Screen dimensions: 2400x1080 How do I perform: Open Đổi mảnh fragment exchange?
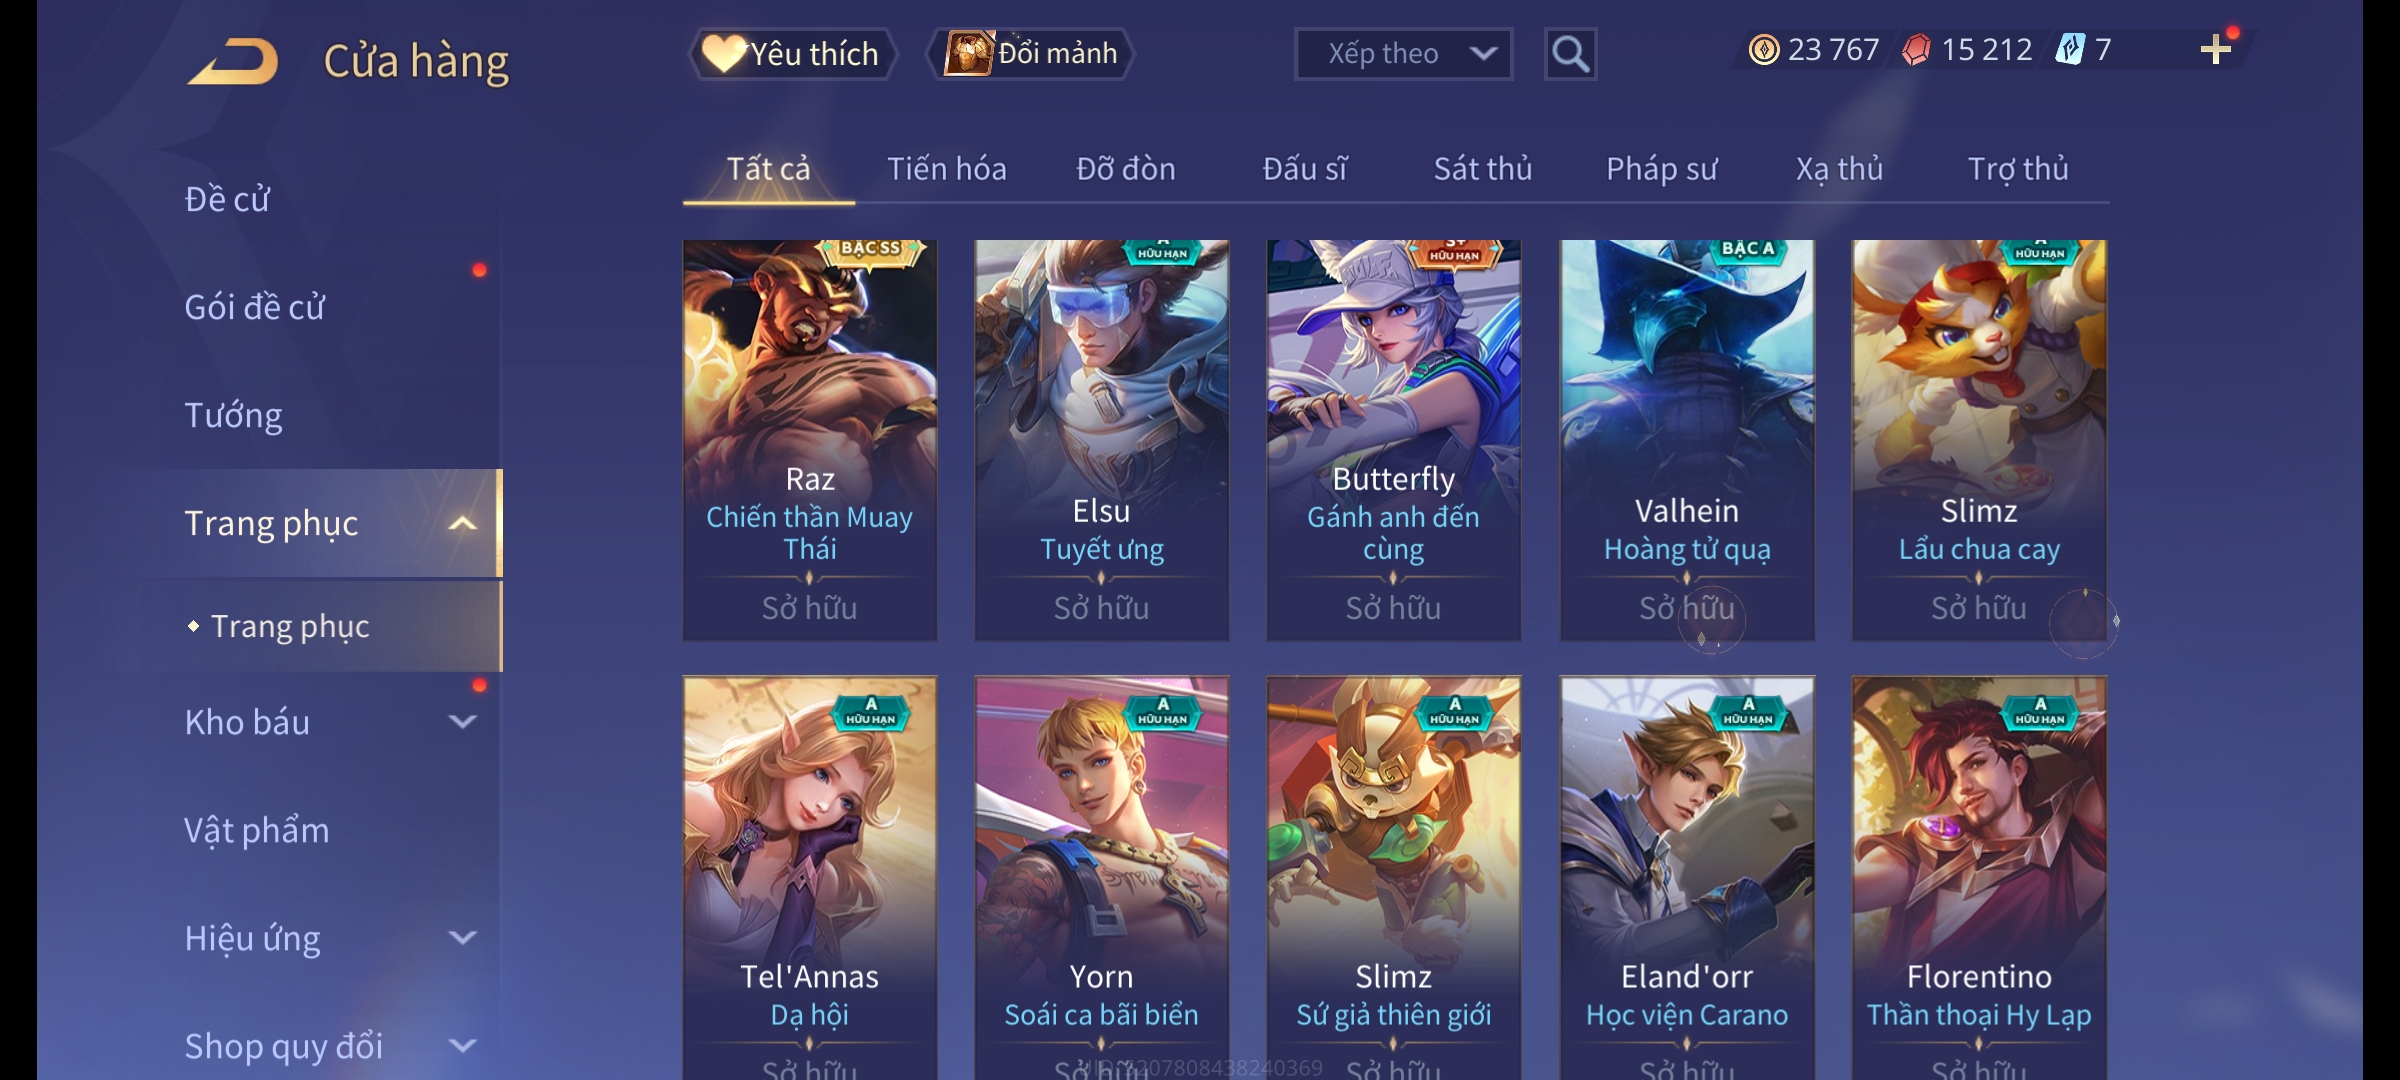pos(1031,54)
